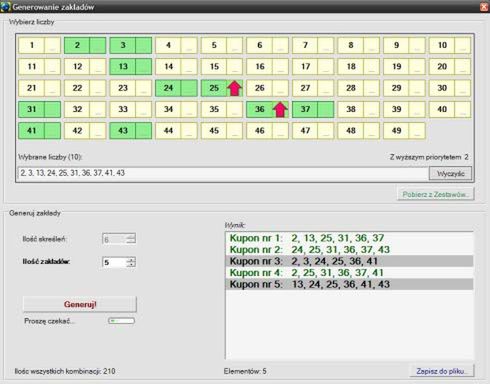
Task: Click the selected numbers text field
Action: 223,173
